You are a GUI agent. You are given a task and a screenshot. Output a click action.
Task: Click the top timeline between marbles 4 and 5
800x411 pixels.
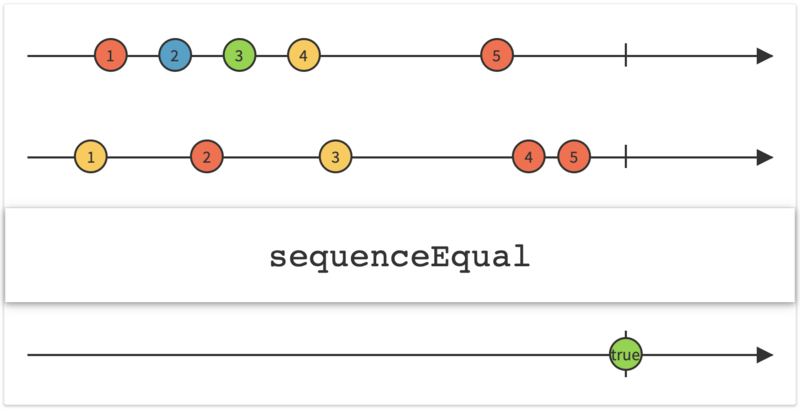pyautogui.click(x=400, y=56)
